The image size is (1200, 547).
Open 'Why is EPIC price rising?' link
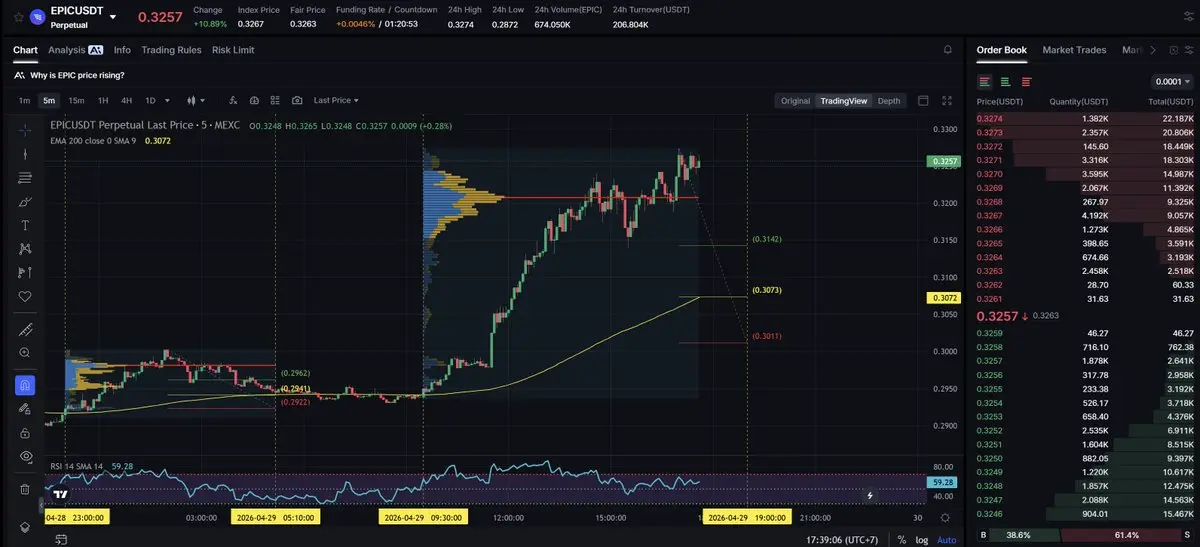[77, 75]
